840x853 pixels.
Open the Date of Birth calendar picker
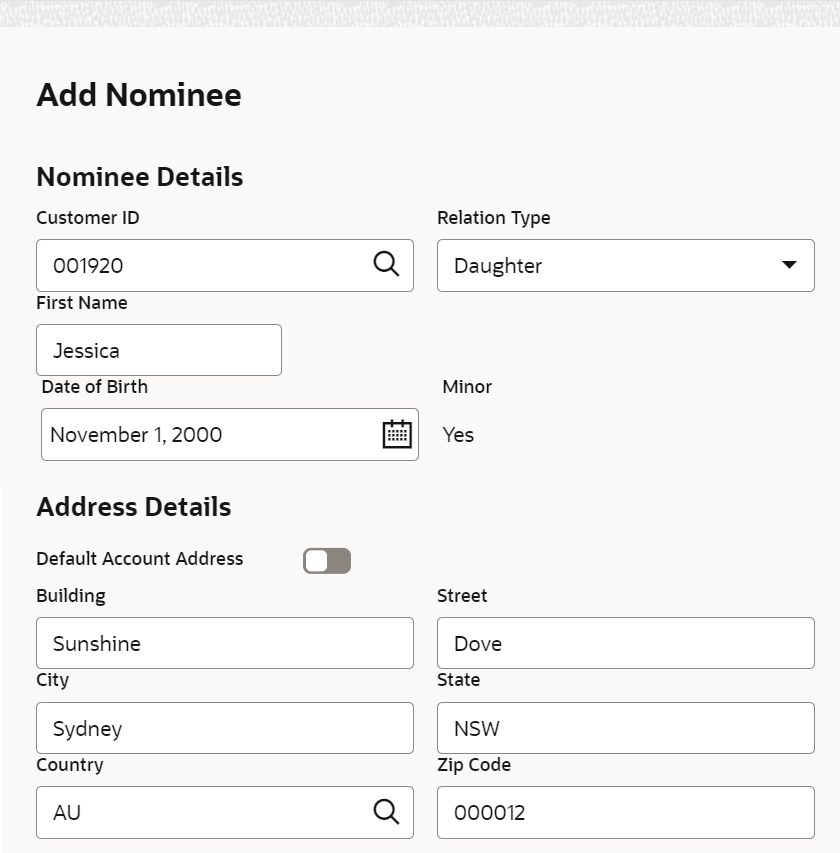[397, 434]
